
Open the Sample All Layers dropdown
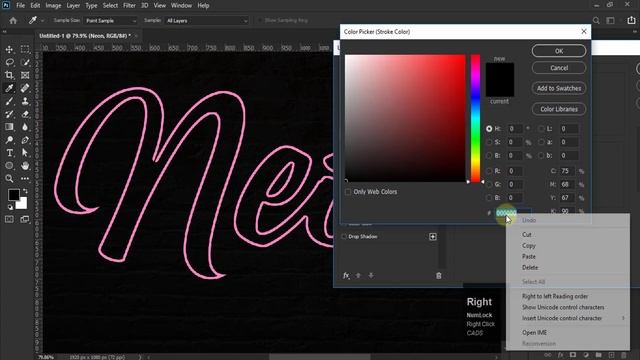point(206,20)
